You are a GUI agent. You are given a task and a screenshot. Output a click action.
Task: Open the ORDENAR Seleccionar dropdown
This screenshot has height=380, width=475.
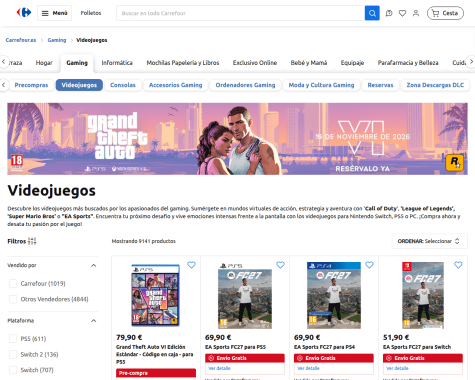click(429, 241)
